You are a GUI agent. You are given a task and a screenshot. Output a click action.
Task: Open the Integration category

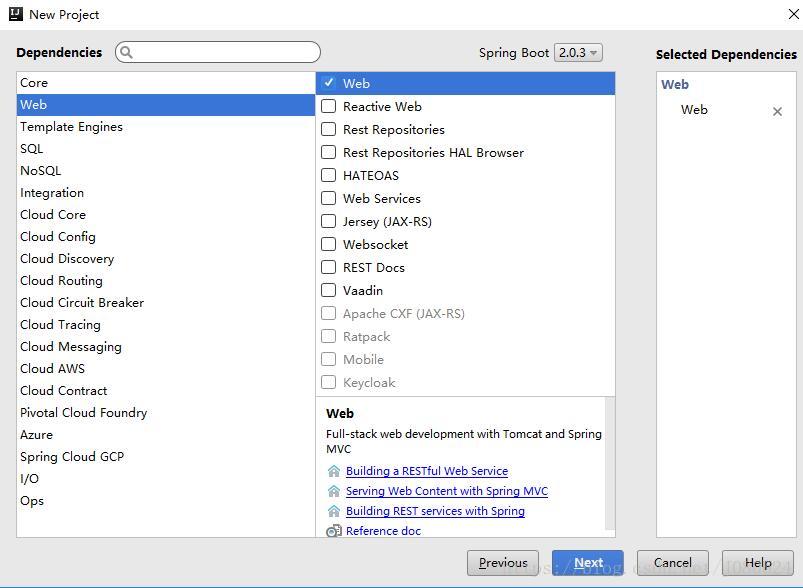(x=165, y=193)
